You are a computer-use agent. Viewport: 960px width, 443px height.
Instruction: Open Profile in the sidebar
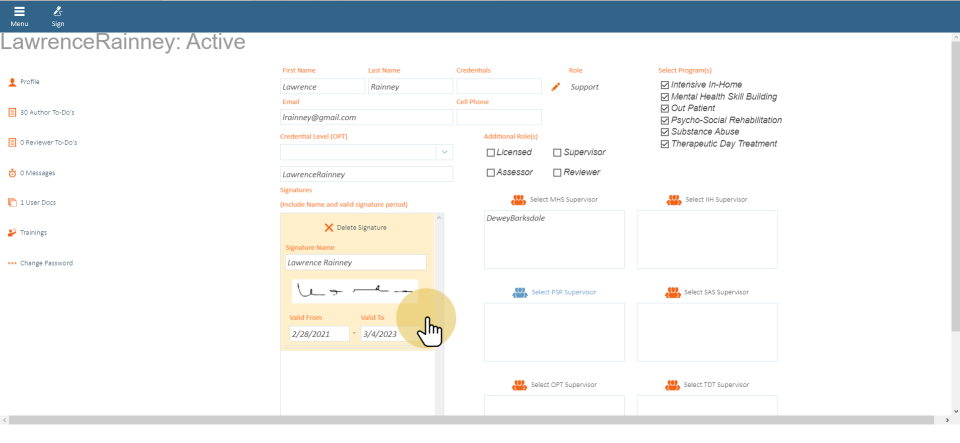[30, 82]
